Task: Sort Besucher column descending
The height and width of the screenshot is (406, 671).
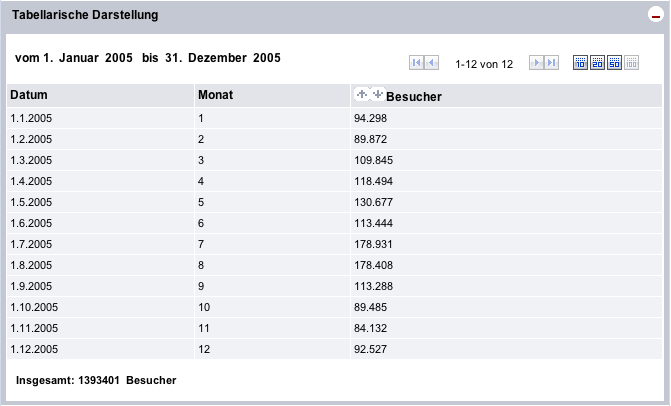Action: pyautogui.click(x=377, y=94)
